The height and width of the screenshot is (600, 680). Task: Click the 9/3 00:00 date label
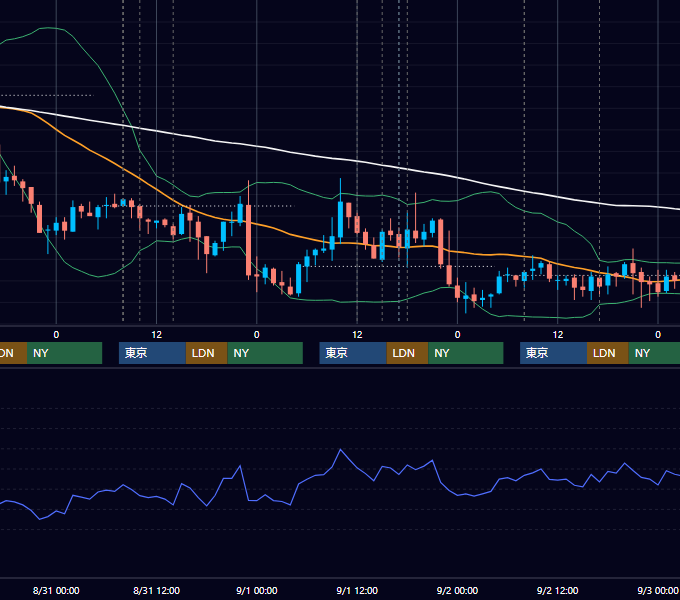tap(657, 590)
